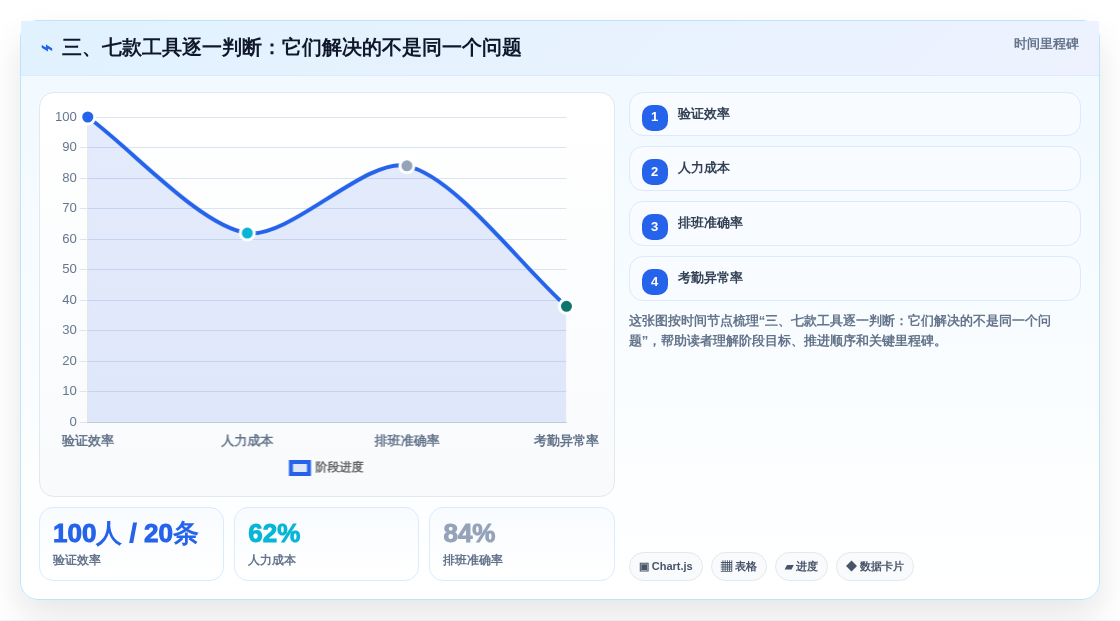1120x621 pixels.
Task: Click the Chart.js tag chip
Action: pyautogui.click(x=666, y=567)
